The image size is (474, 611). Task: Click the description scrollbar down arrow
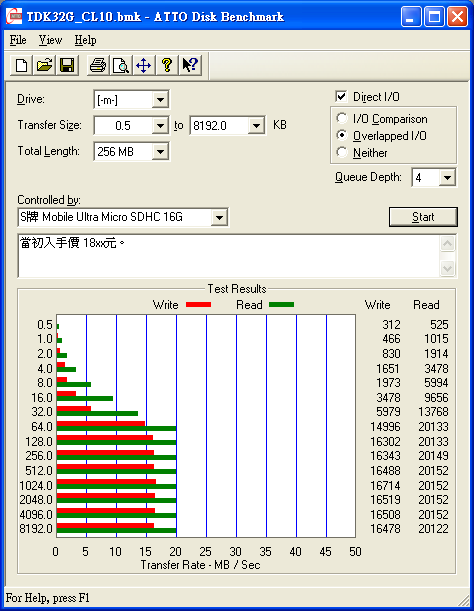[447, 268]
